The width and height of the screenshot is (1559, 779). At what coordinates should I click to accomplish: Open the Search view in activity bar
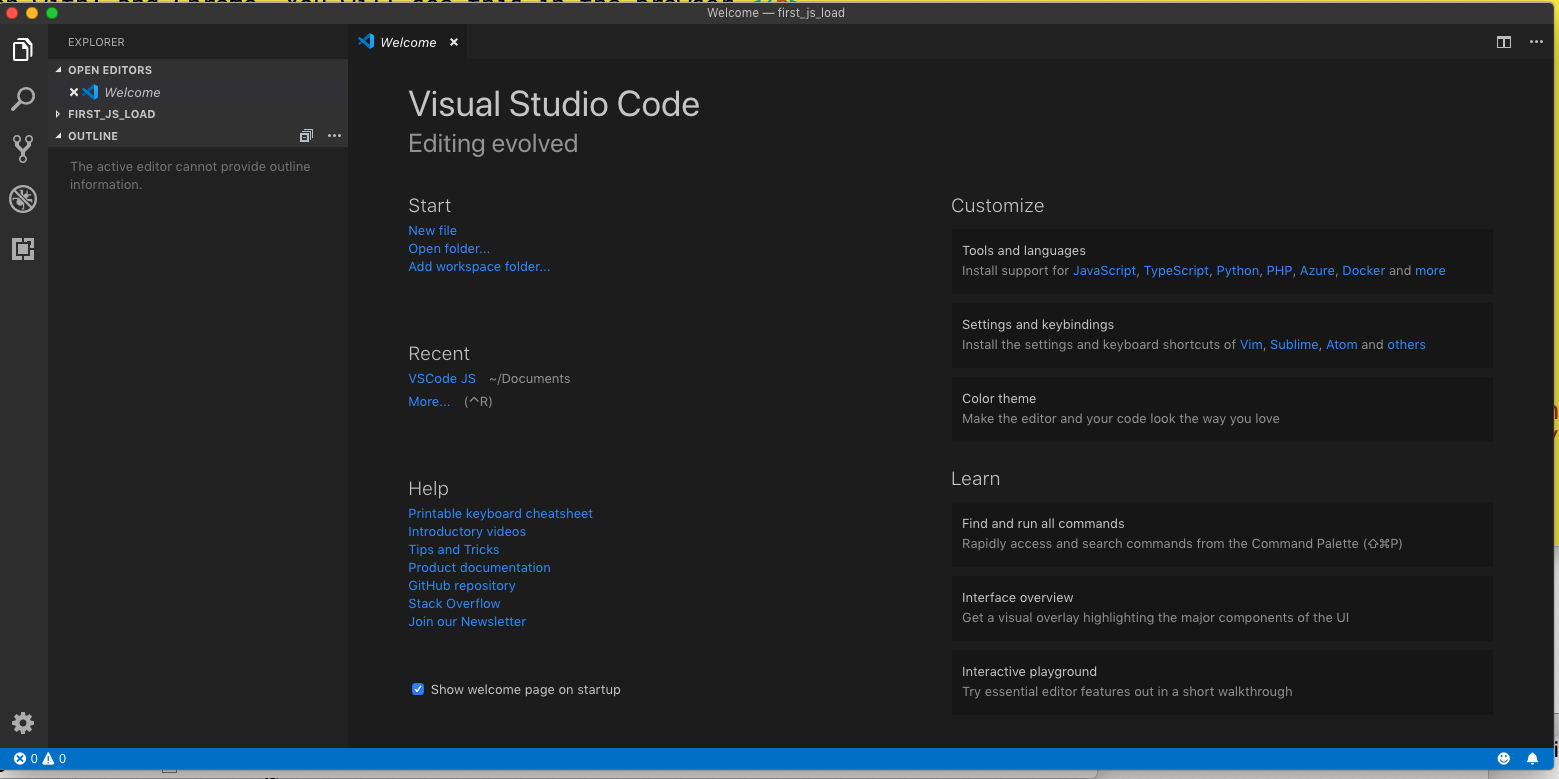[x=23, y=99]
